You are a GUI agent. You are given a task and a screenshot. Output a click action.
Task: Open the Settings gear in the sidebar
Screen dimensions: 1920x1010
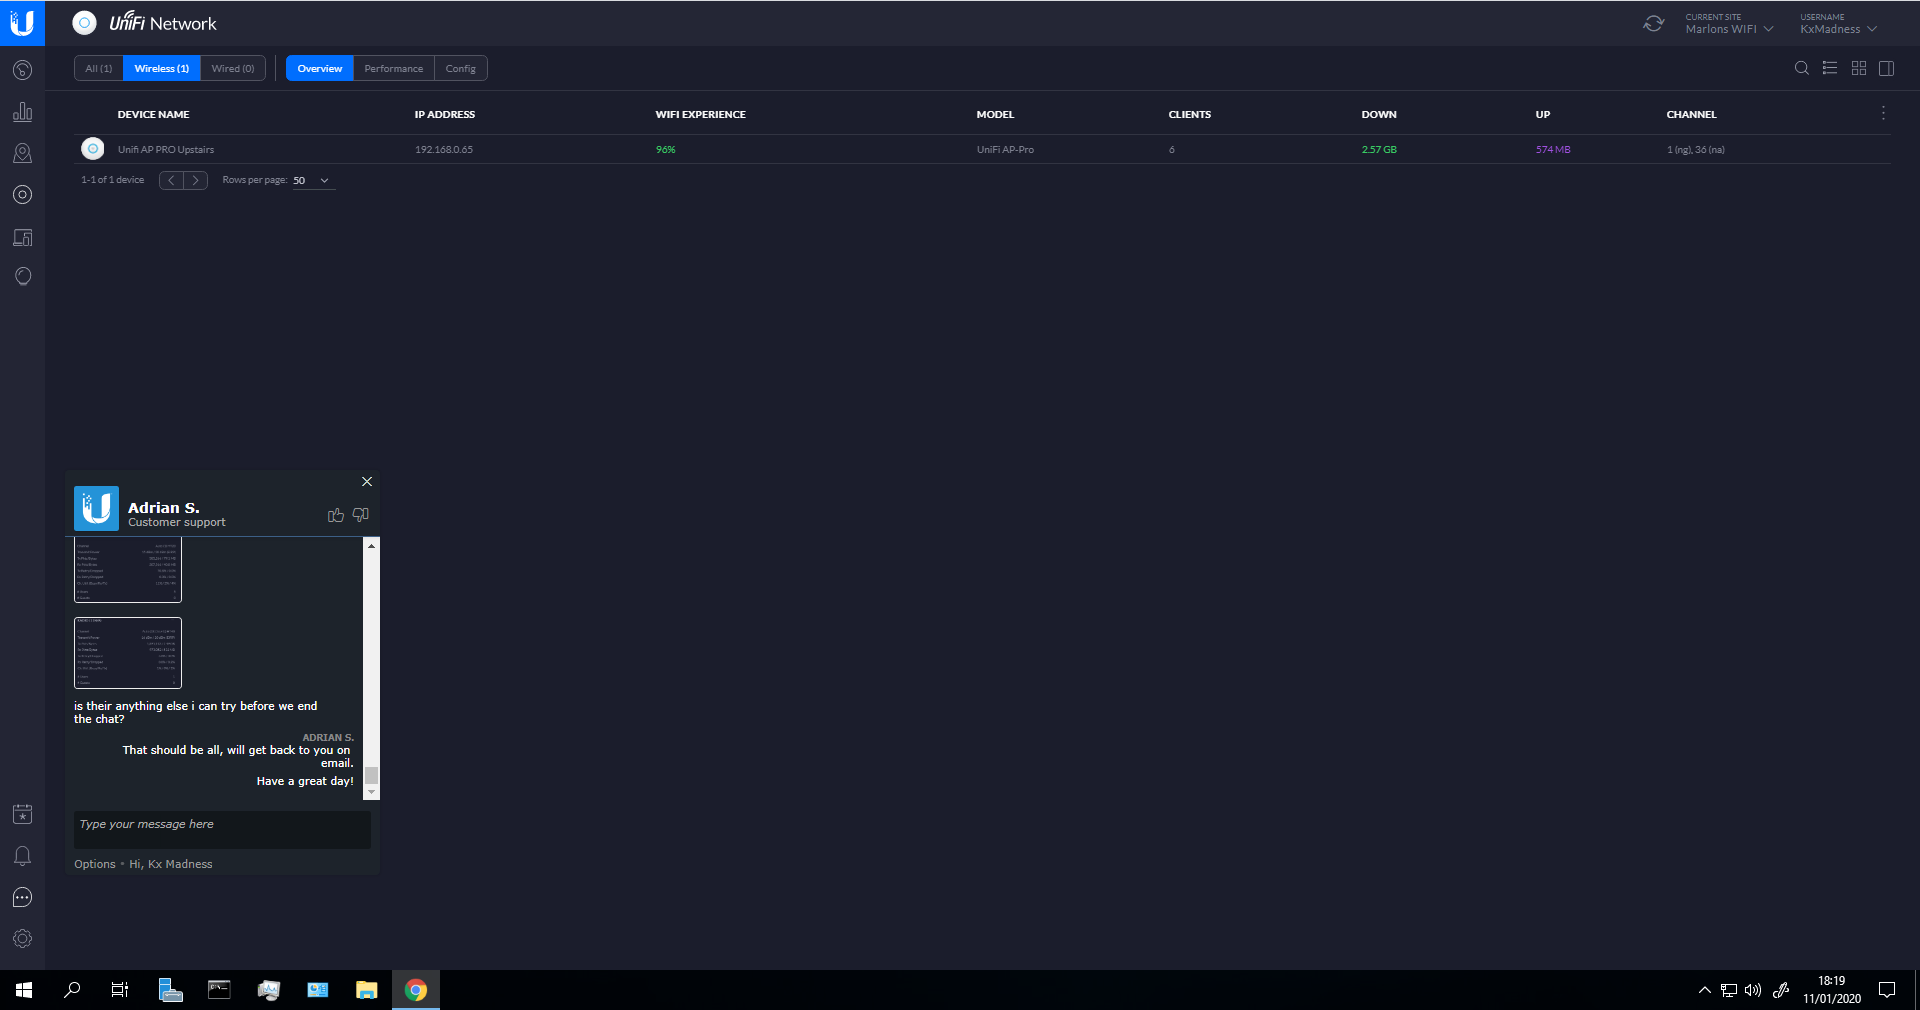tap(22, 939)
